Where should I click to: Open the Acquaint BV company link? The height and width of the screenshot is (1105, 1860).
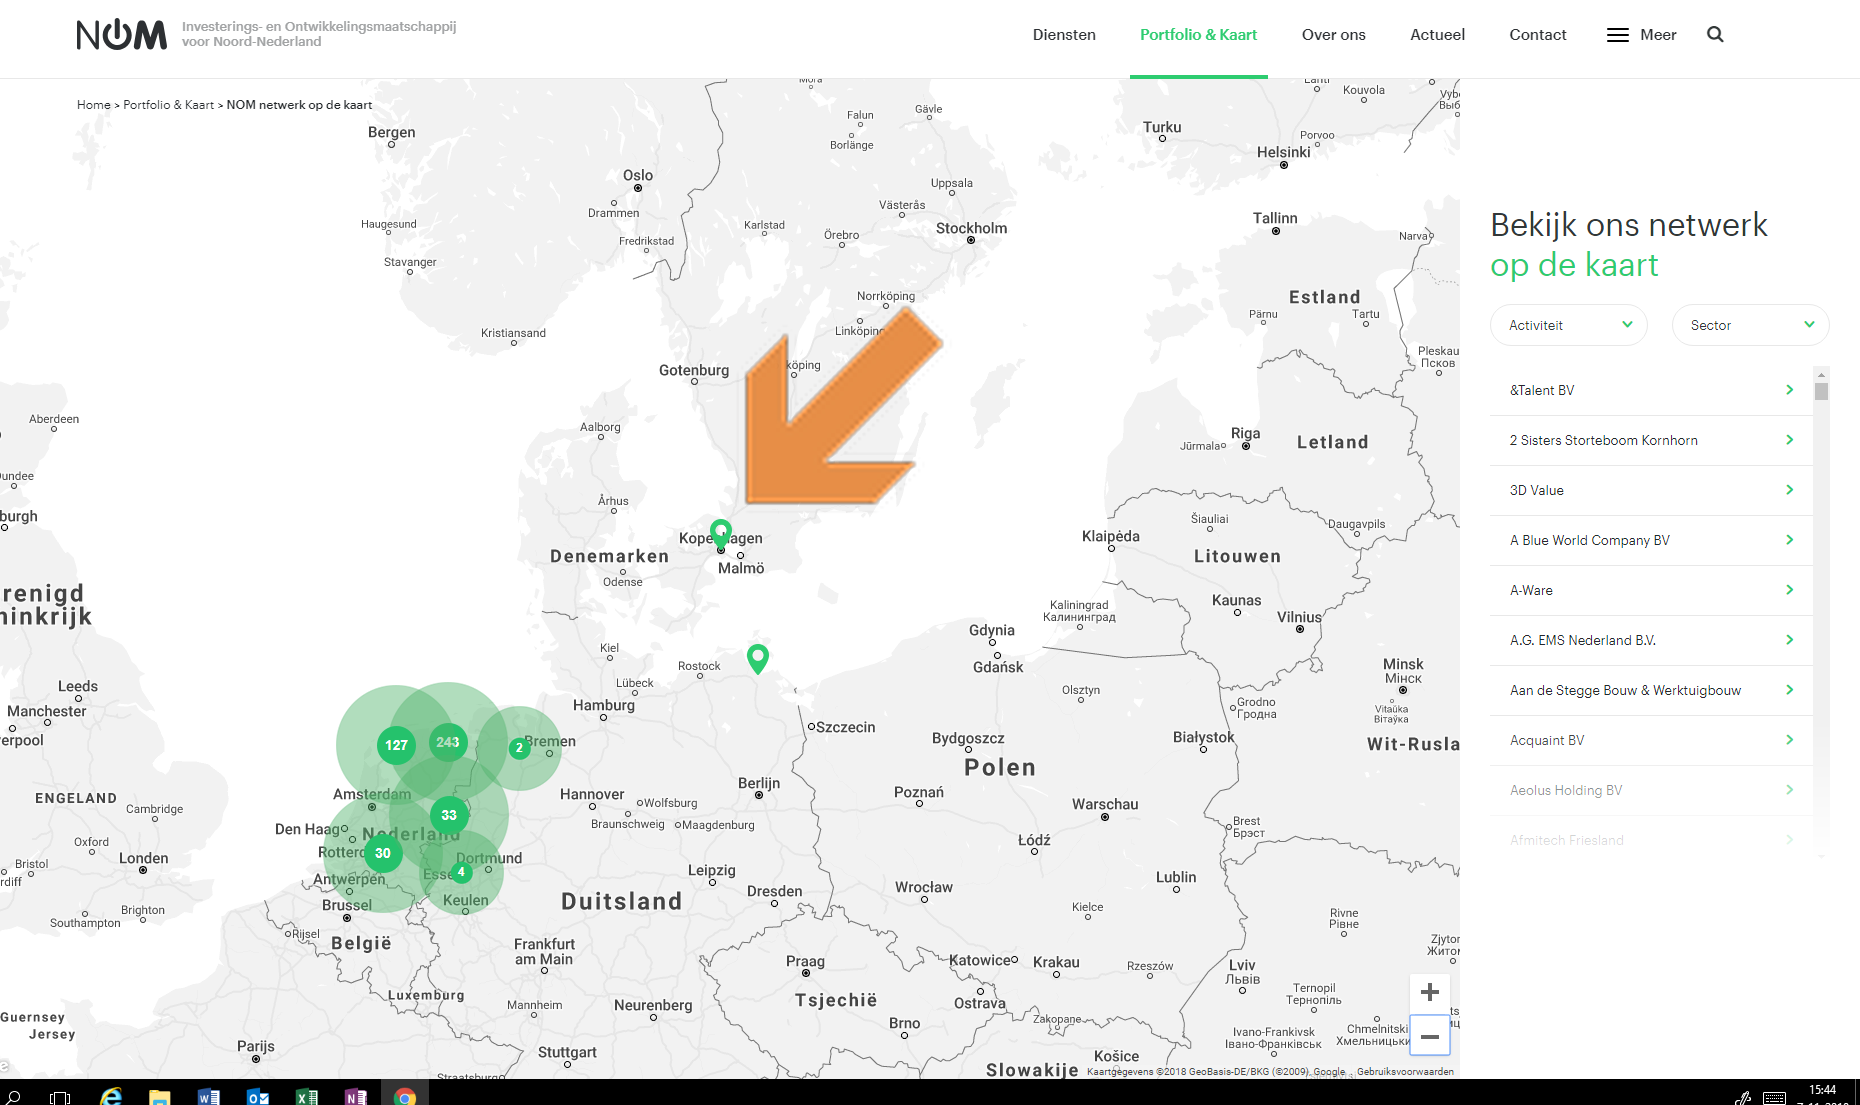click(x=1547, y=740)
